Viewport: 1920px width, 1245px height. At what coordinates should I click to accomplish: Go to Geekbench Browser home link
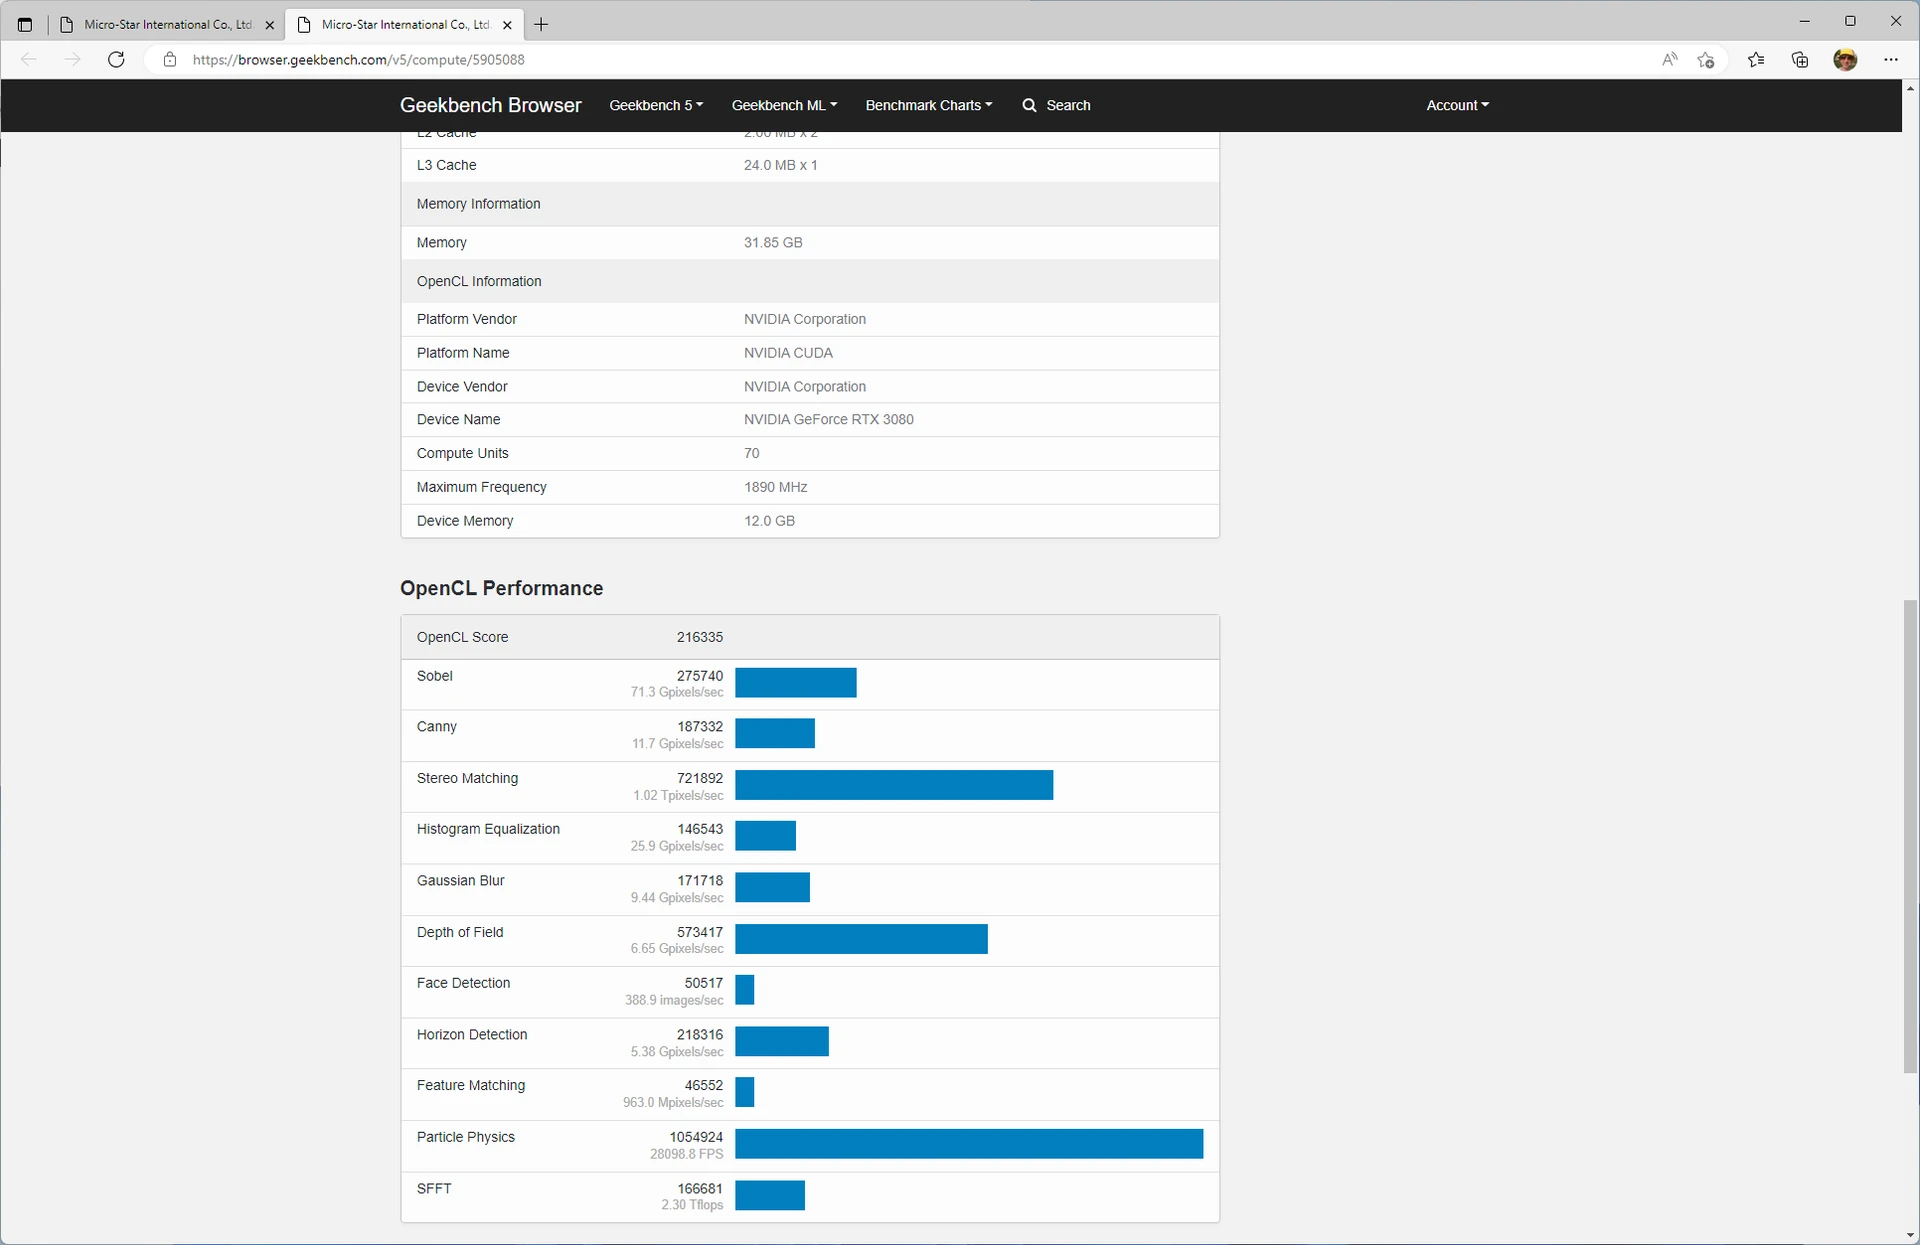coord(490,105)
